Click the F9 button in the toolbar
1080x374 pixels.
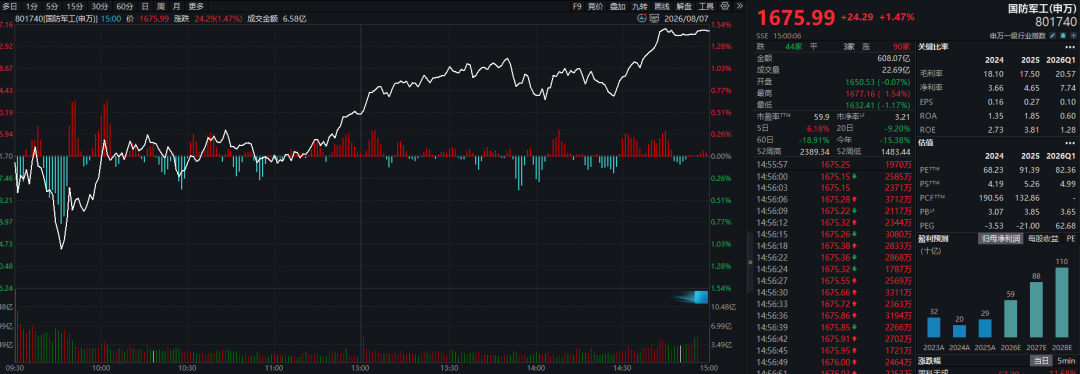(577, 6)
